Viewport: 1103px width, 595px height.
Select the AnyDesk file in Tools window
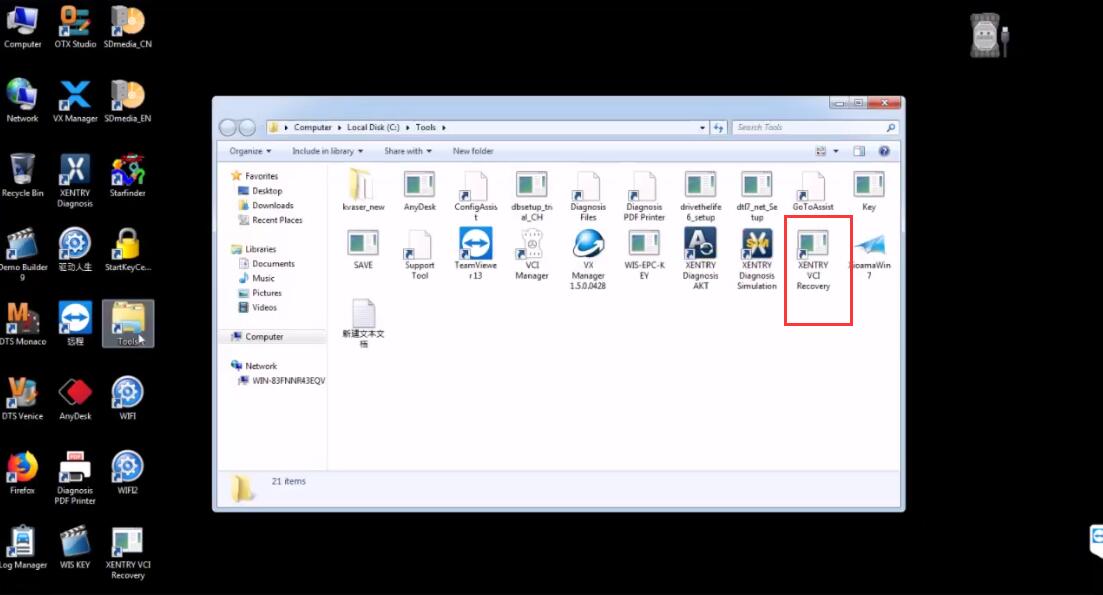click(419, 191)
